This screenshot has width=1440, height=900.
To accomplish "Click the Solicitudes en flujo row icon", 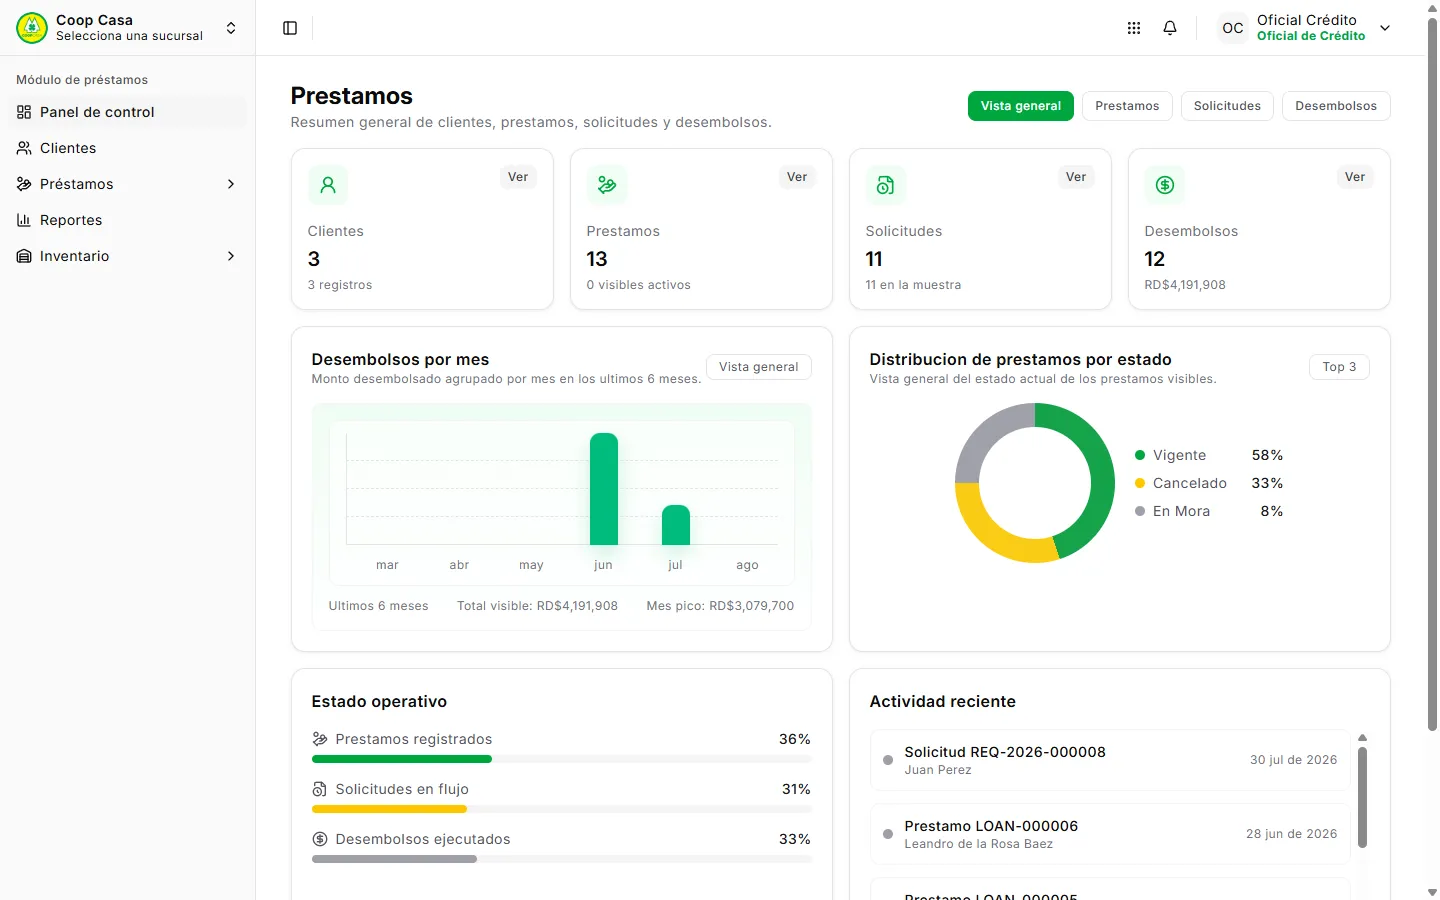I will tap(320, 789).
